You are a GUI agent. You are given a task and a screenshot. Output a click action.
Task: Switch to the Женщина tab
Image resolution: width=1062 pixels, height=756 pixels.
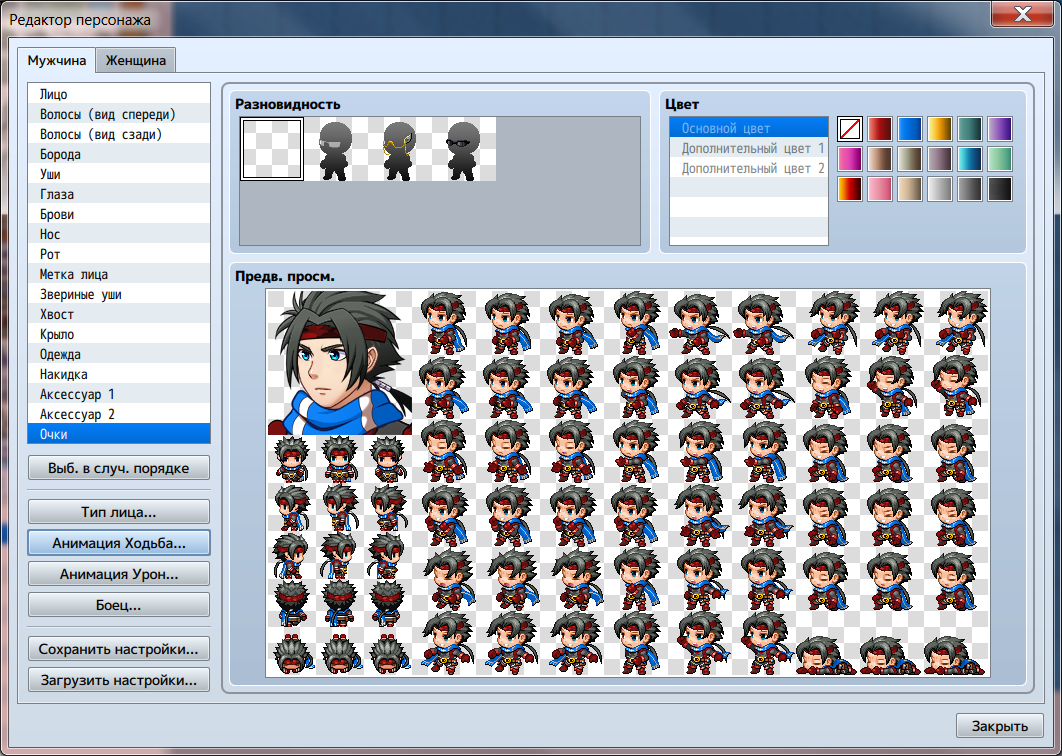pyautogui.click(x=136, y=60)
